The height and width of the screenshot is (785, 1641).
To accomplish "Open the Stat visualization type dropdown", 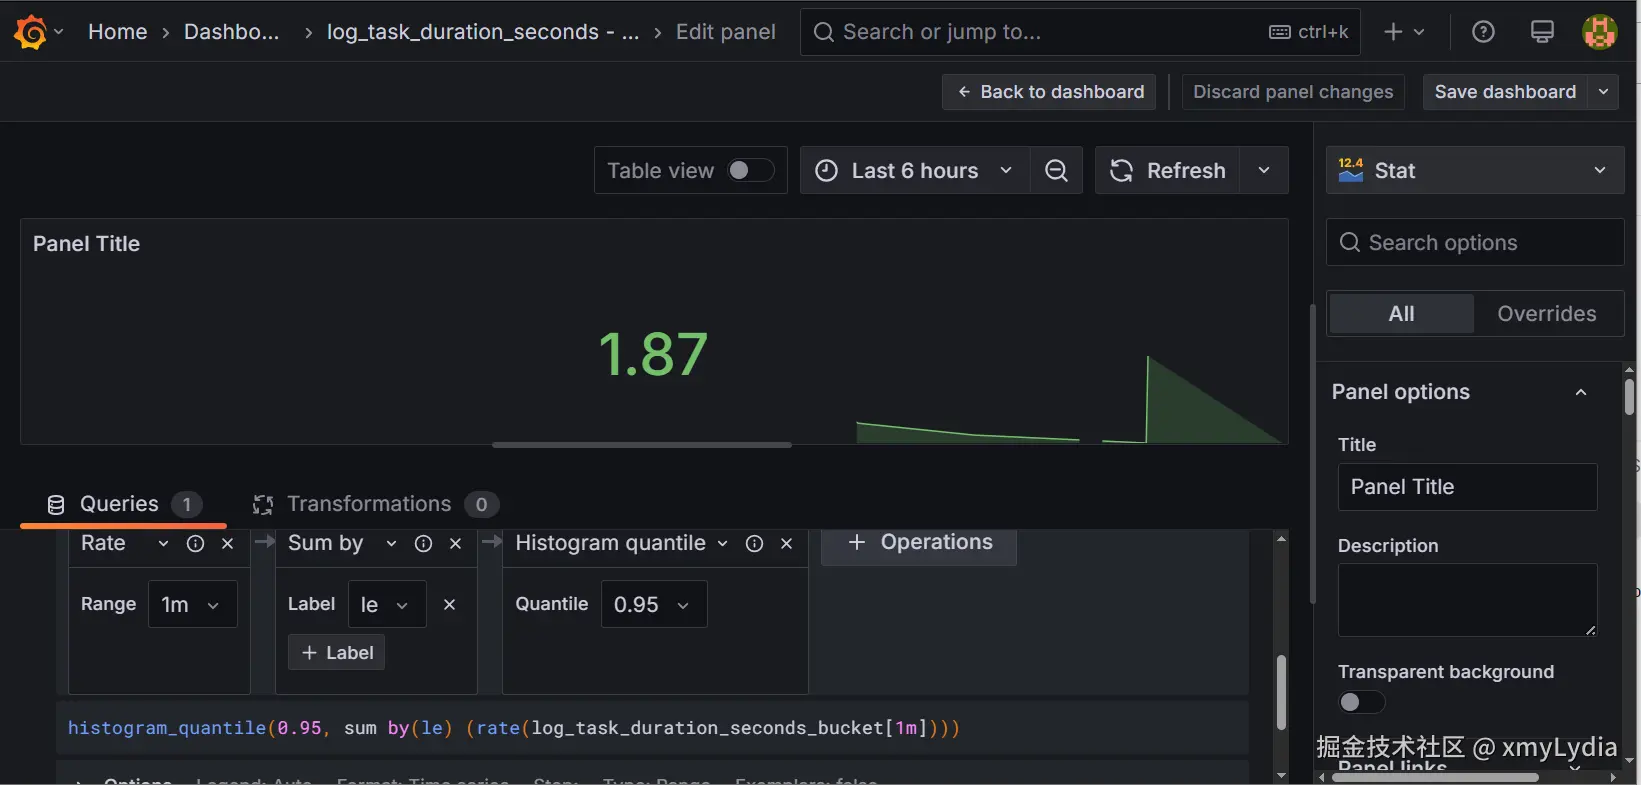I will pyautogui.click(x=1475, y=171).
